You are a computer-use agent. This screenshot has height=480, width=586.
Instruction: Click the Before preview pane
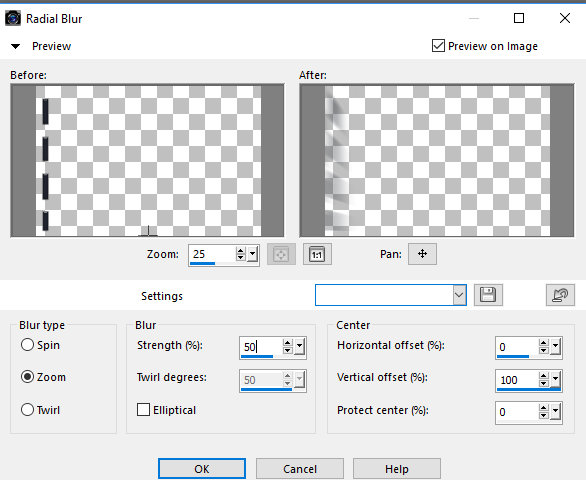tap(147, 160)
